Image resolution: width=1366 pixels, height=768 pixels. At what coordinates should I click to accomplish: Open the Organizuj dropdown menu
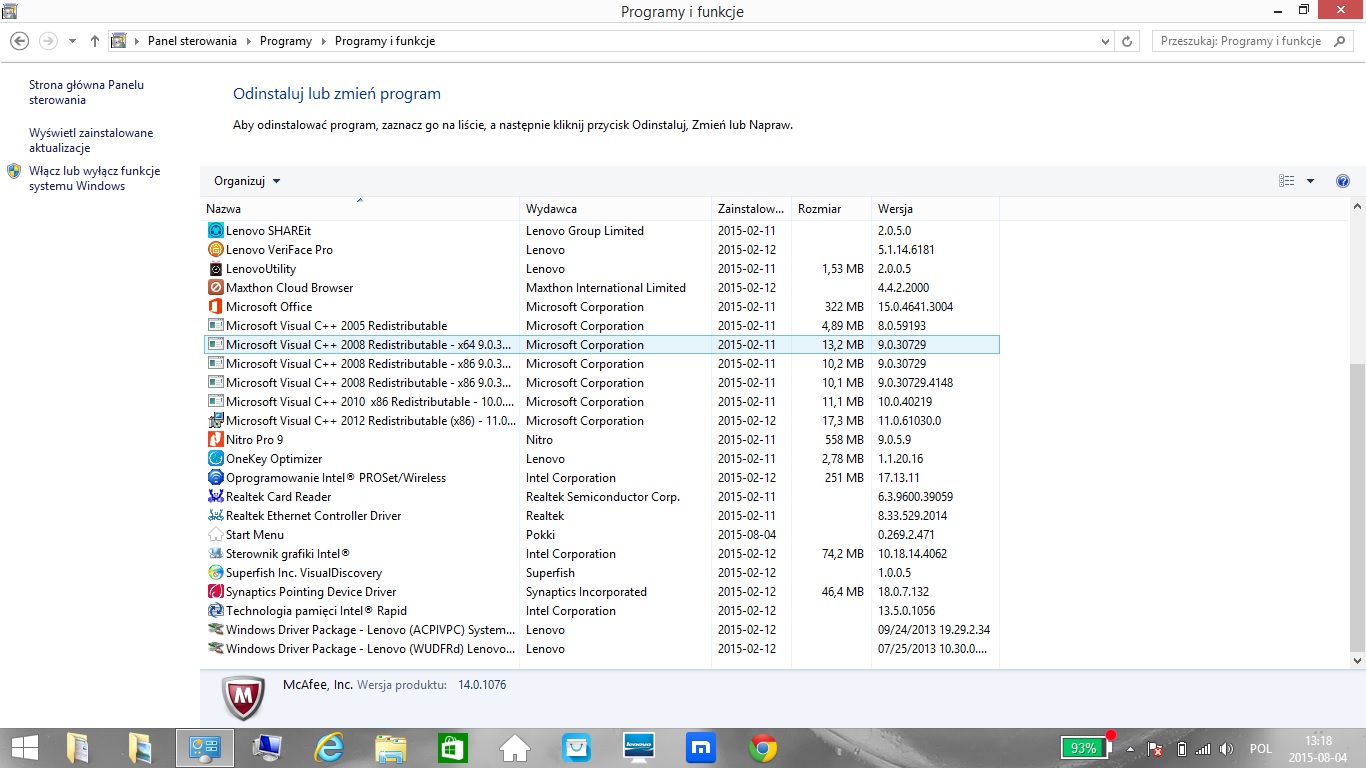247,181
